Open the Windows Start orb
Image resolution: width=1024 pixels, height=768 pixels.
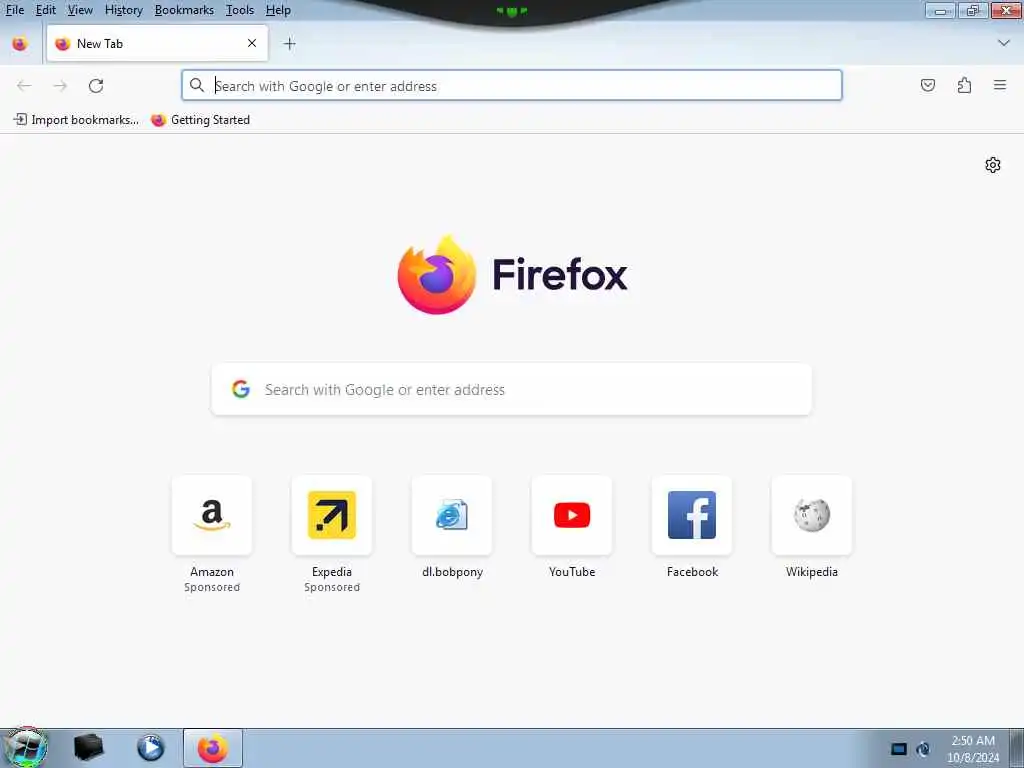point(25,747)
